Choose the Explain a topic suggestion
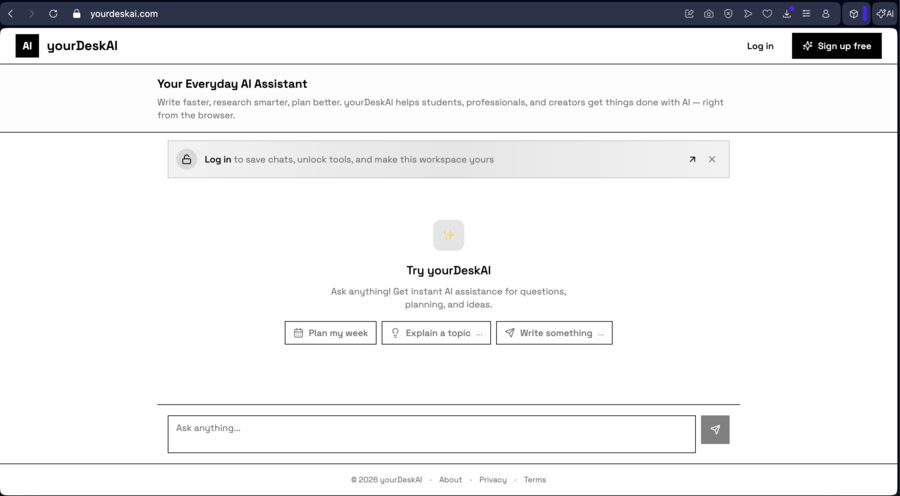Screen dimensions: 900x496 436,333
